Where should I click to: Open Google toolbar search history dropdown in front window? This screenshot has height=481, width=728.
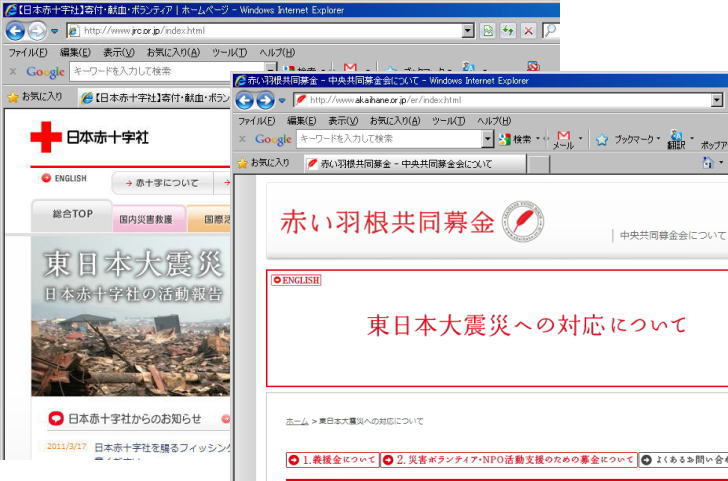(x=488, y=139)
